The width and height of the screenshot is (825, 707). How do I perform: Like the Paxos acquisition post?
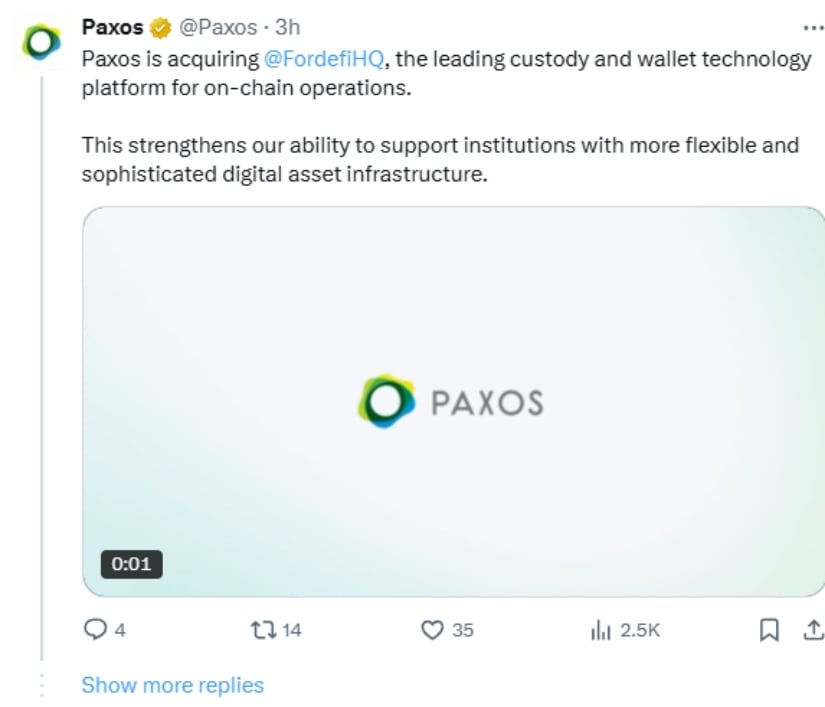click(432, 630)
